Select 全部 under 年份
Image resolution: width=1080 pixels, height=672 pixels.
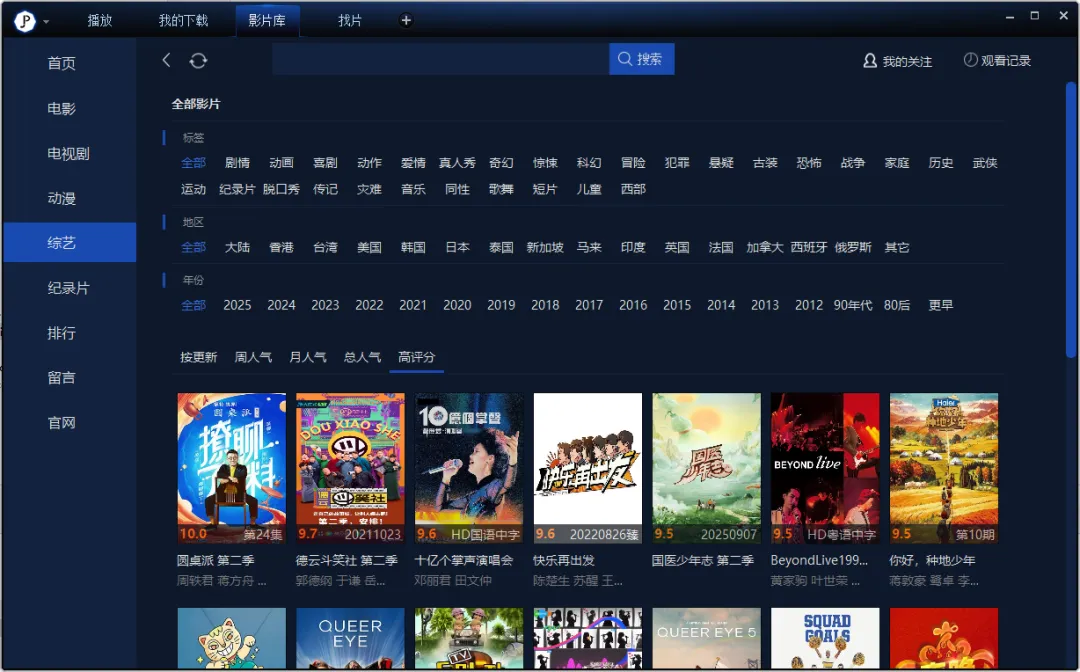tap(194, 305)
